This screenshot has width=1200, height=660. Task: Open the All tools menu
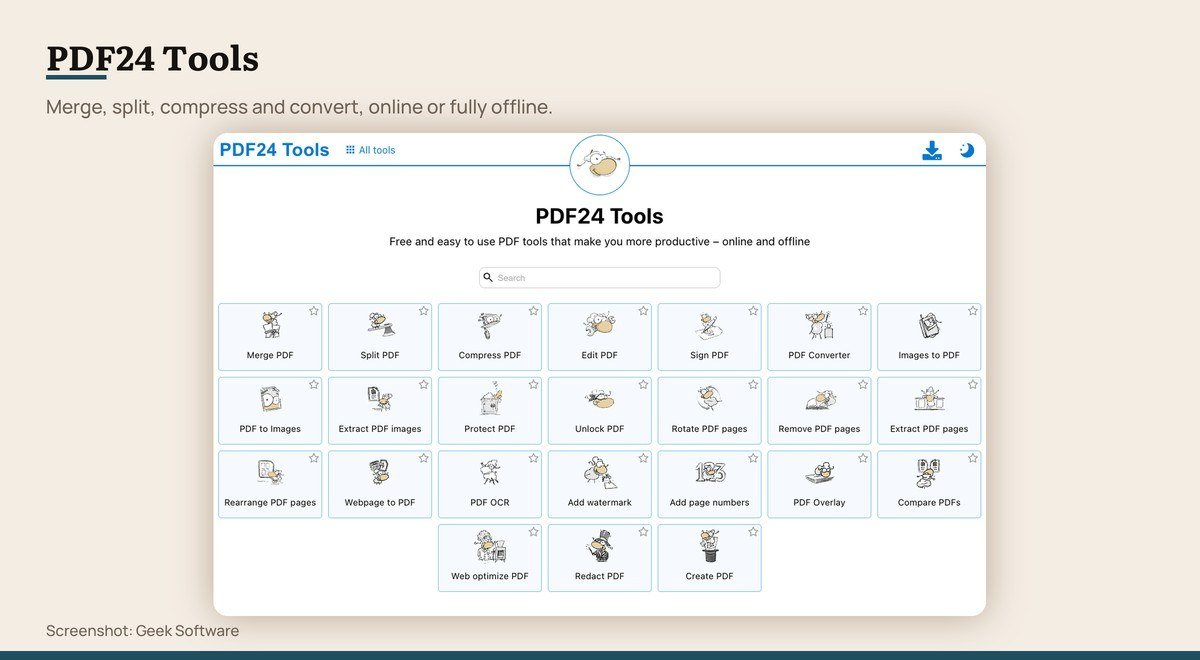[371, 150]
